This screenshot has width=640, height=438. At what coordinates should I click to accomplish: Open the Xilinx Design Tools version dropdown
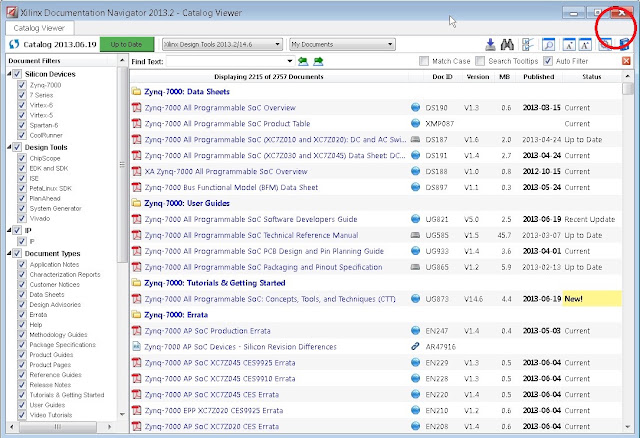pos(222,44)
